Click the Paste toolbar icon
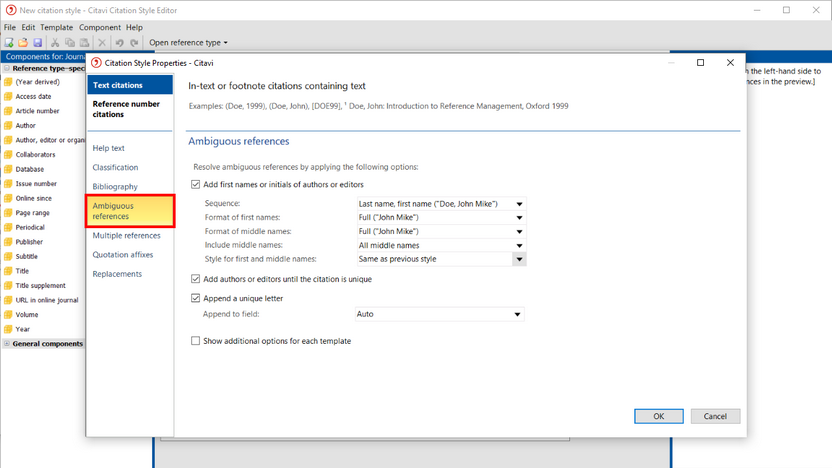832x468 pixels. click(84, 42)
